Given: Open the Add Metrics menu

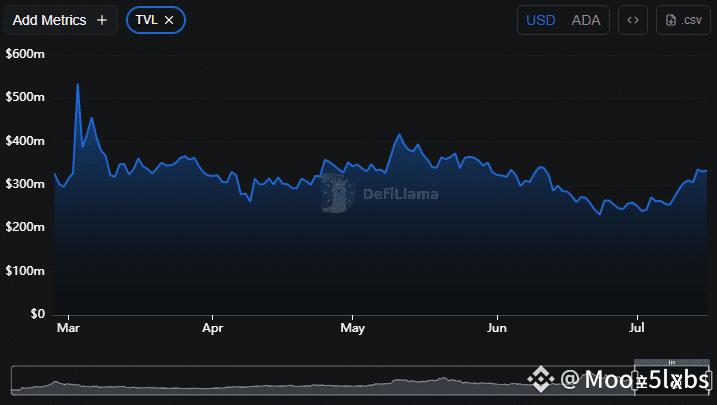Looking at the screenshot, I should (x=60, y=20).
